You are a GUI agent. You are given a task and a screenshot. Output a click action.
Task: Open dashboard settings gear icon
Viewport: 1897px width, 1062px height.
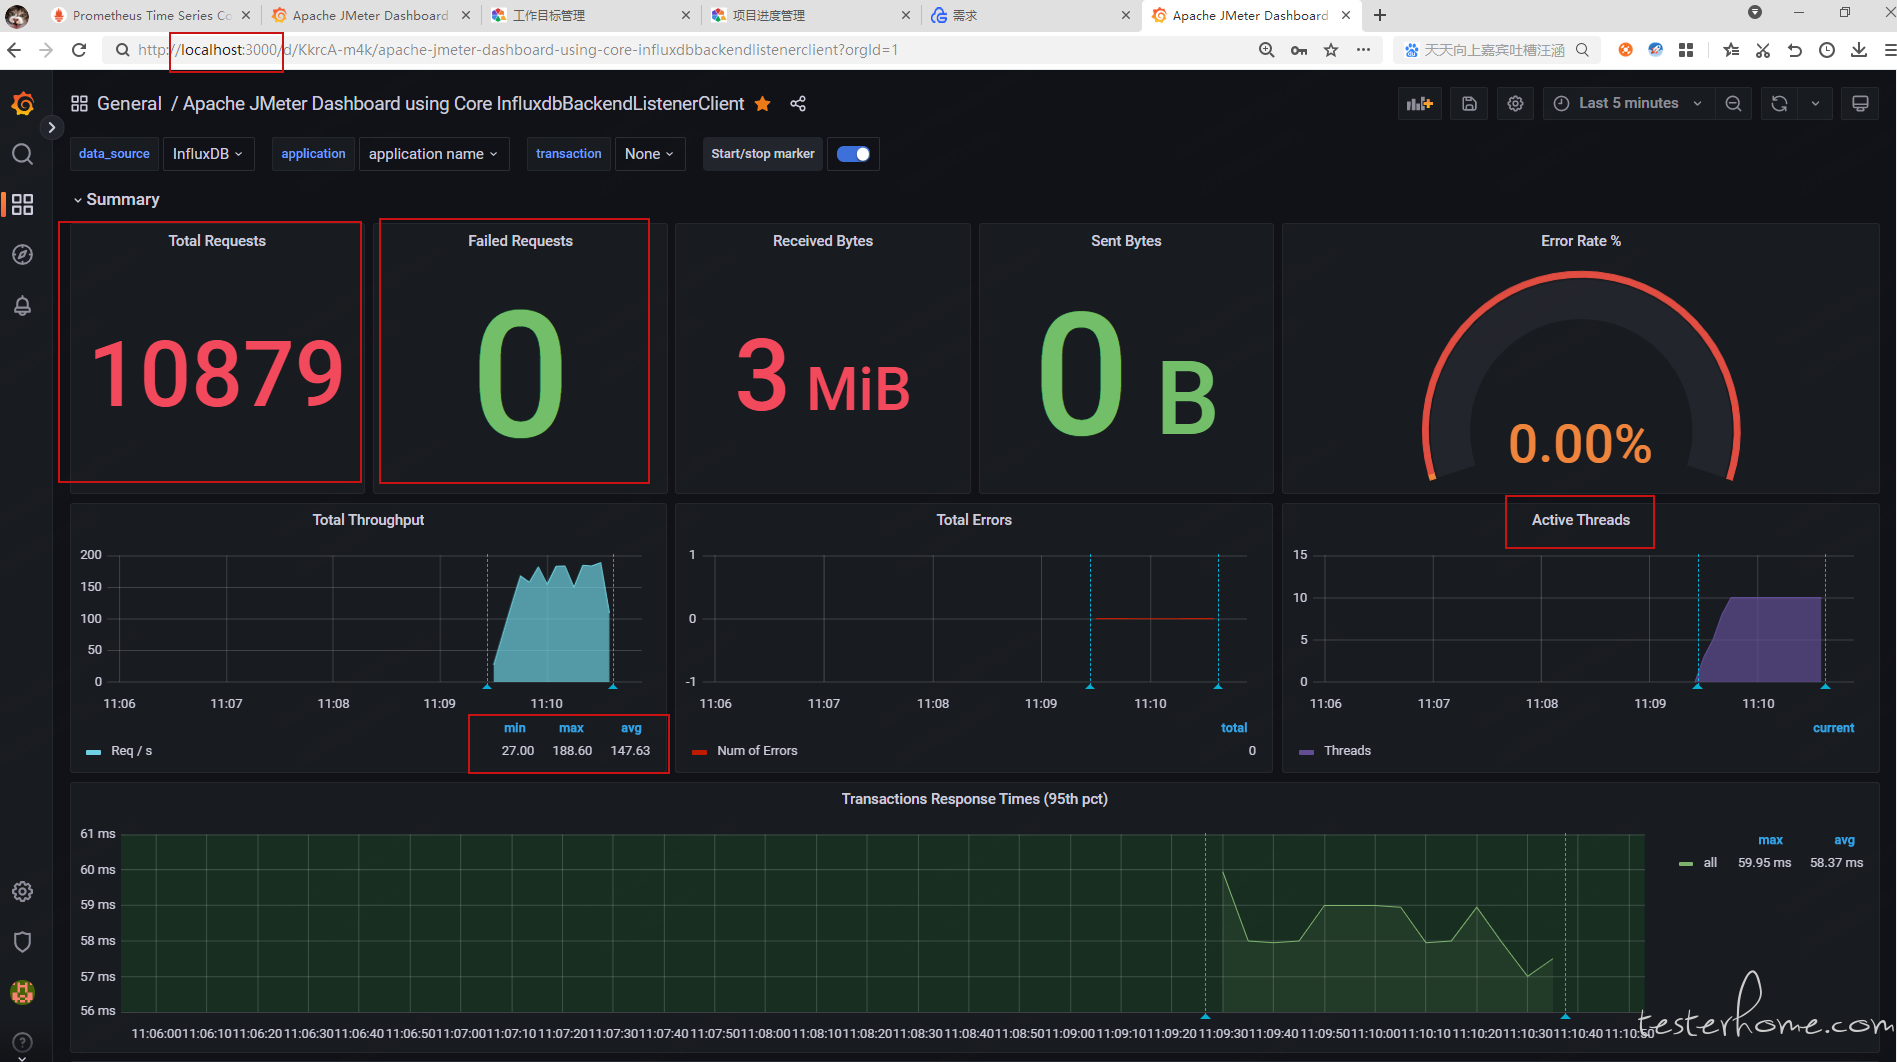pos(1515,104)
